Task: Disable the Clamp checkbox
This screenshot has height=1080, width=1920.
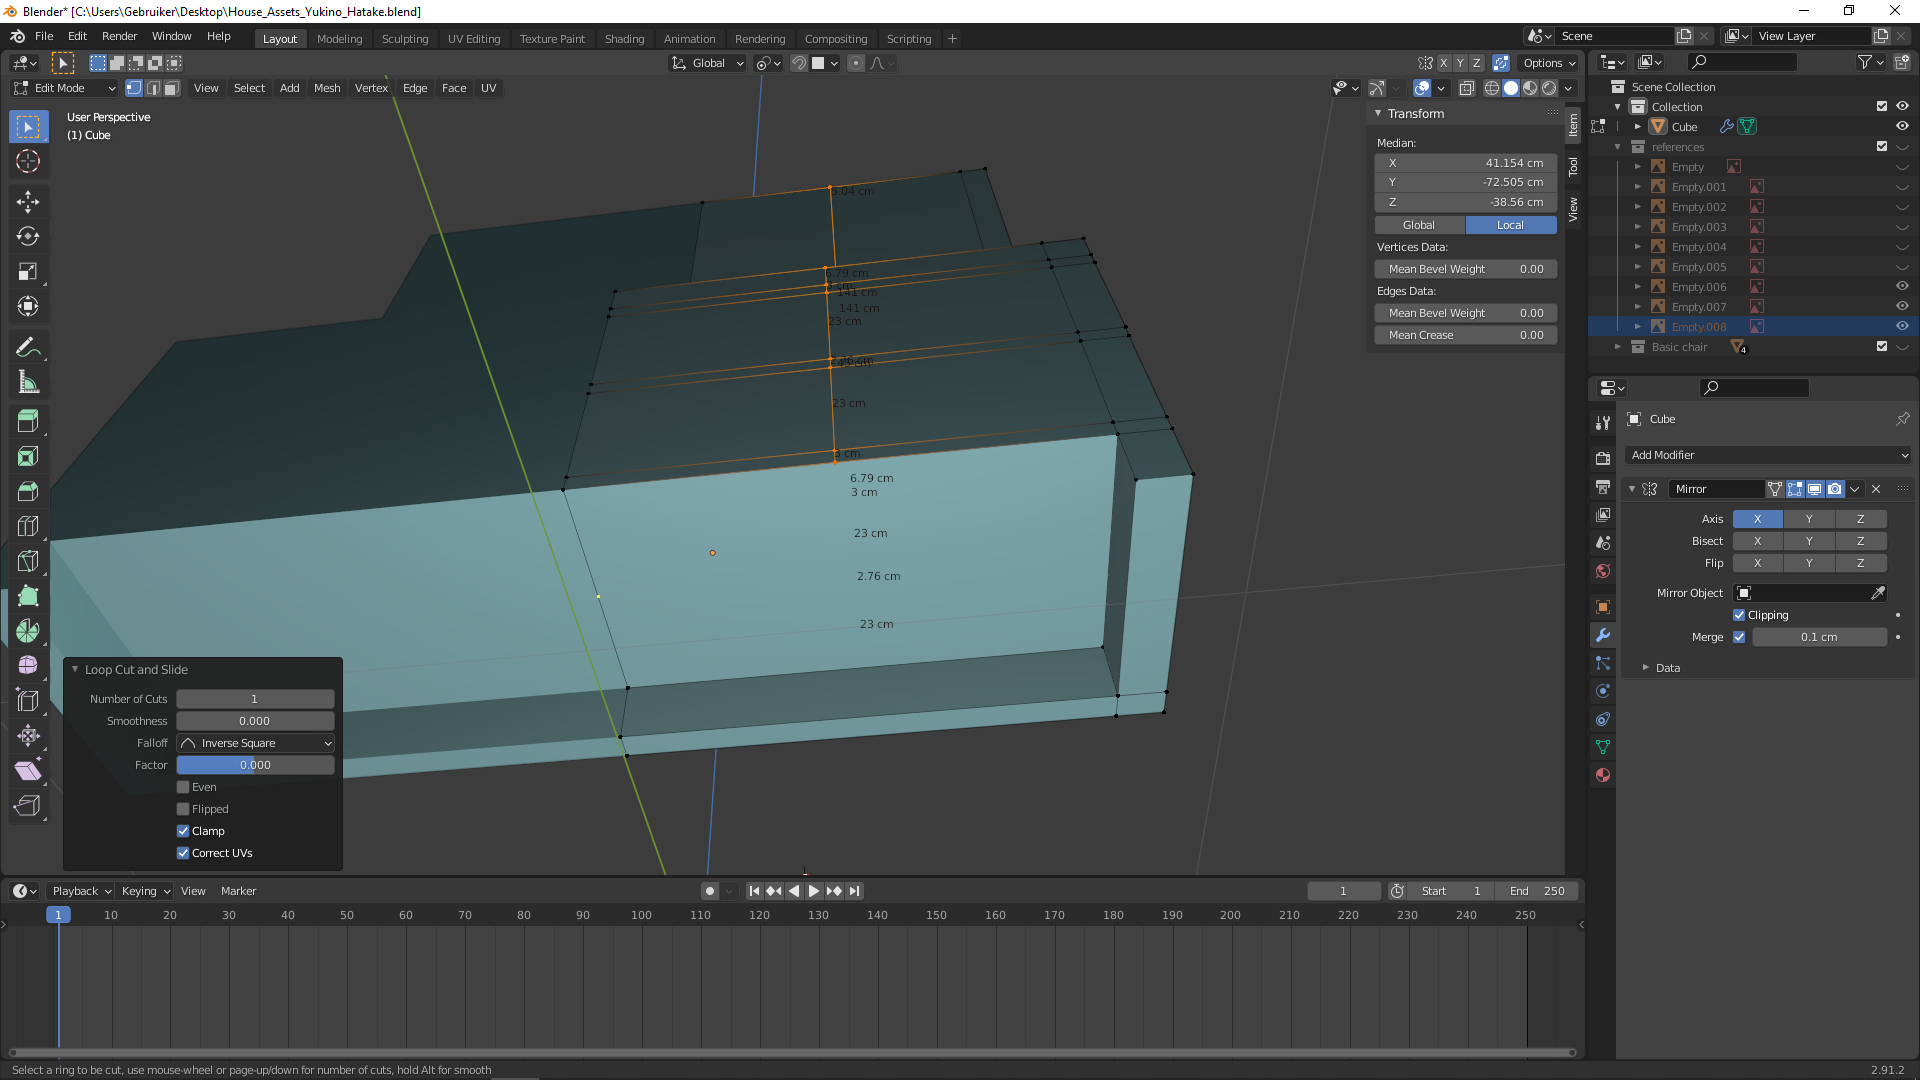Action: [183, 831]
